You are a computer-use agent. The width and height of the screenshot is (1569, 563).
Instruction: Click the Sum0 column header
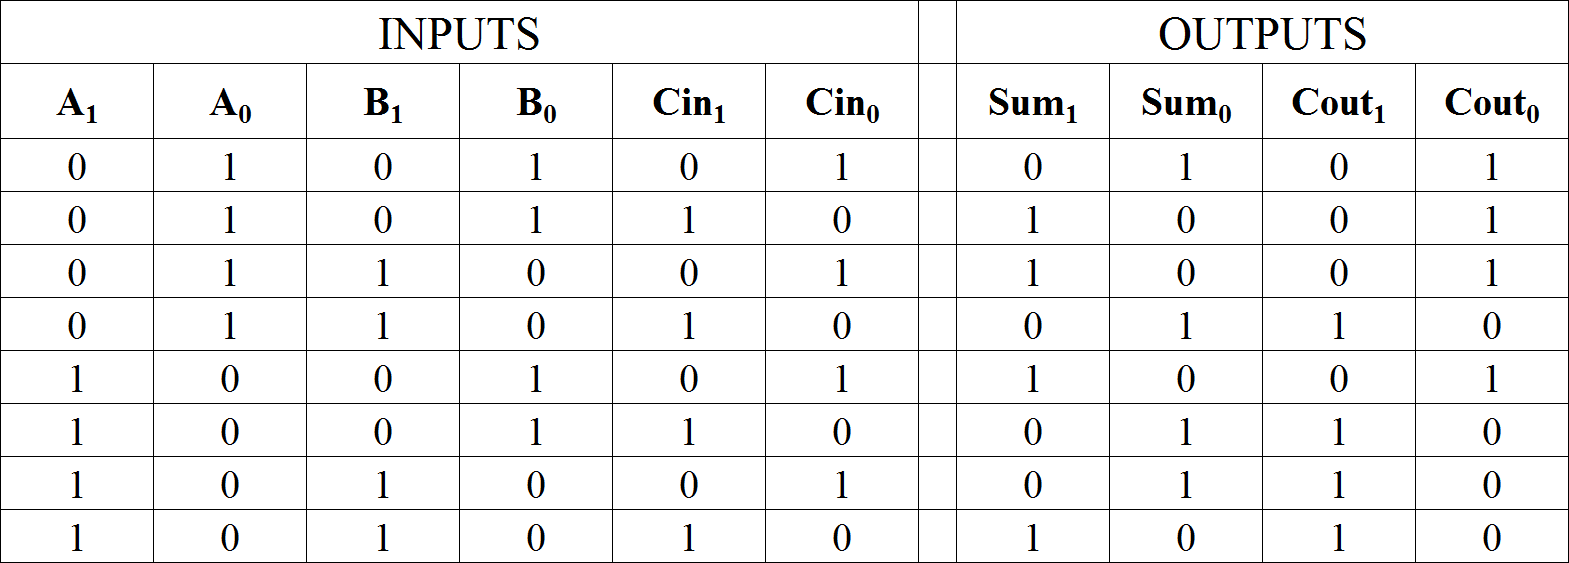tap(1186, 103)
